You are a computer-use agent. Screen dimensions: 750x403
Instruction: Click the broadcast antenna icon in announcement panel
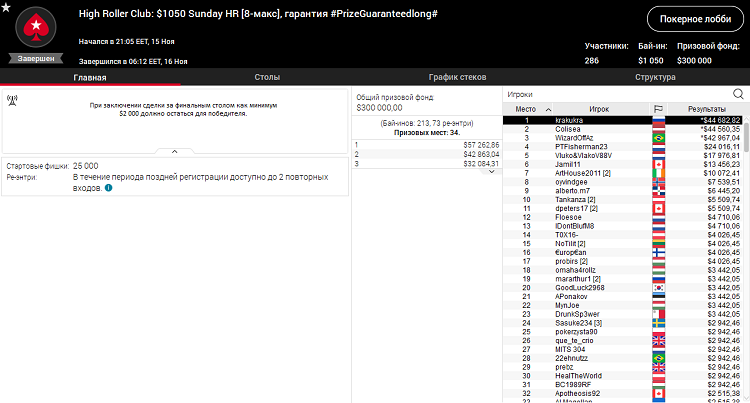(x=12, y=100)
